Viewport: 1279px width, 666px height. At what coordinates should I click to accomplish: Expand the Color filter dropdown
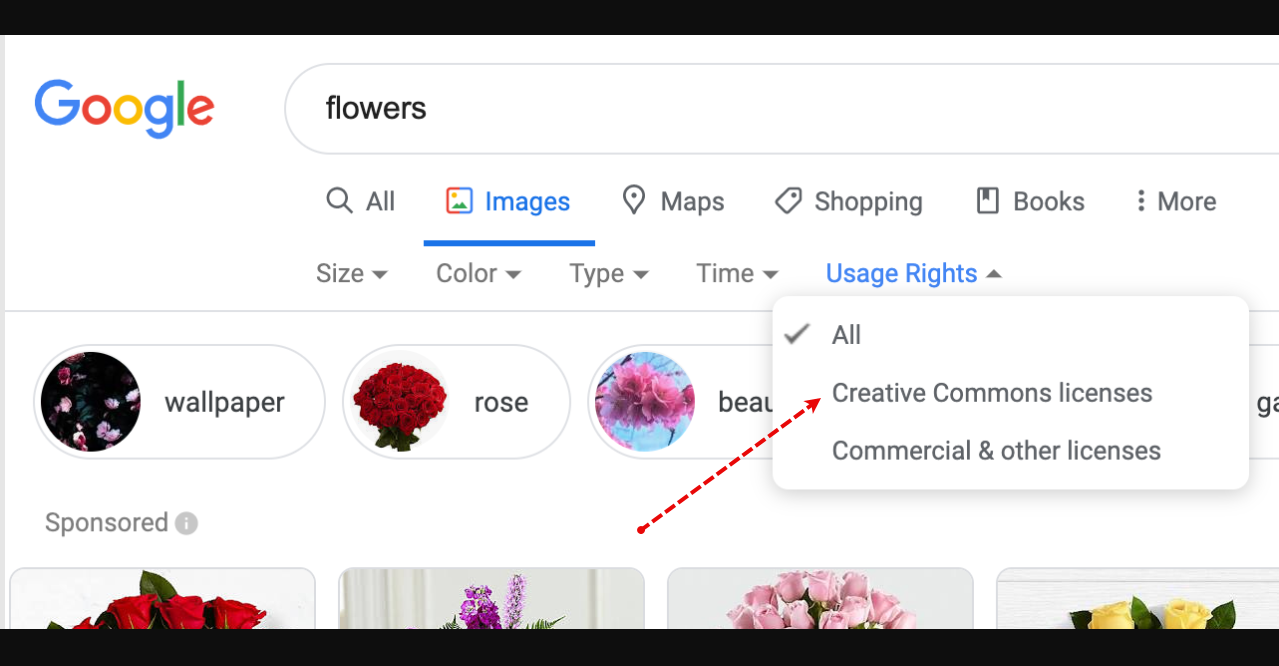(x=478, y=274)
